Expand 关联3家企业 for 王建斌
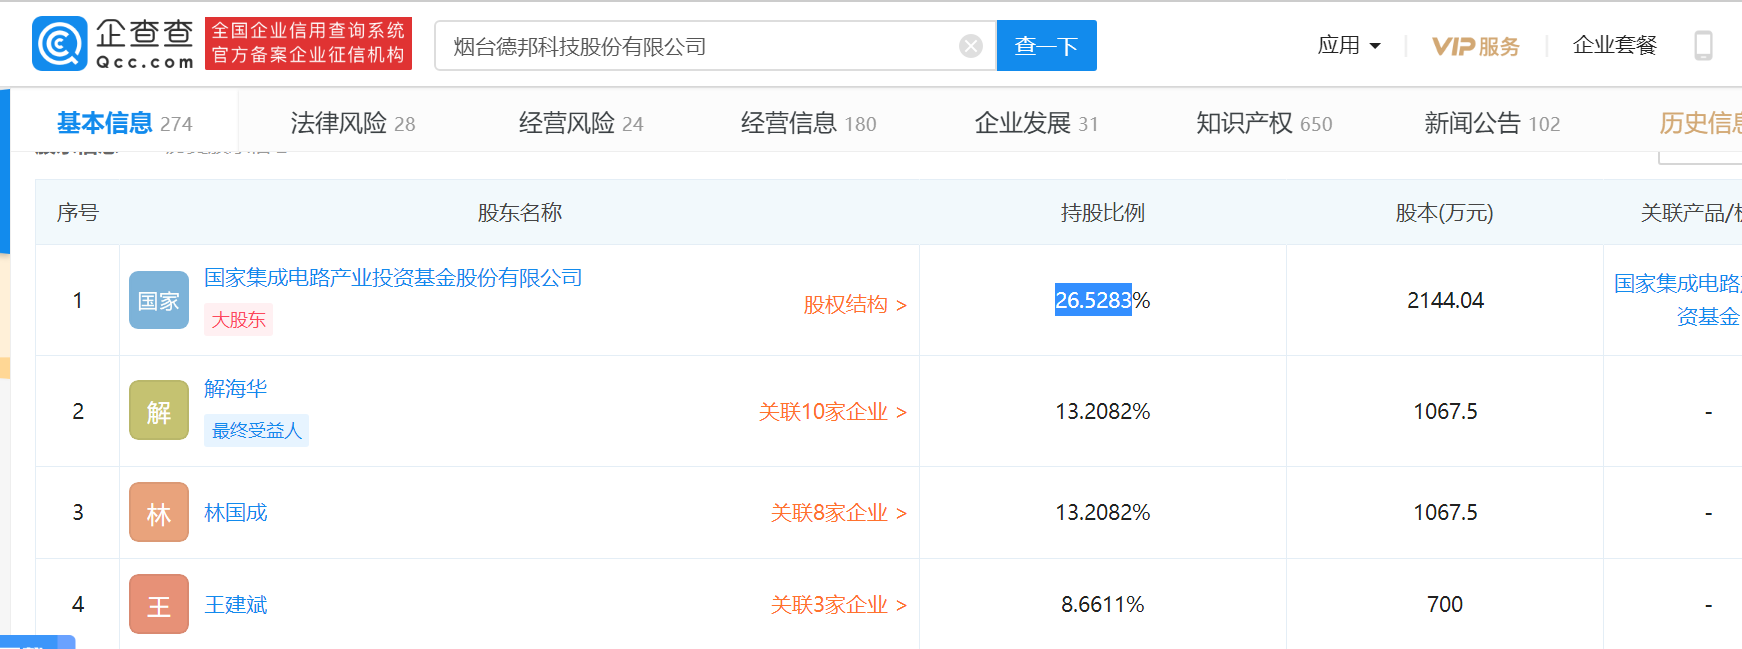Viewport: 1742px width, 649px height. [x=838, y=605]
